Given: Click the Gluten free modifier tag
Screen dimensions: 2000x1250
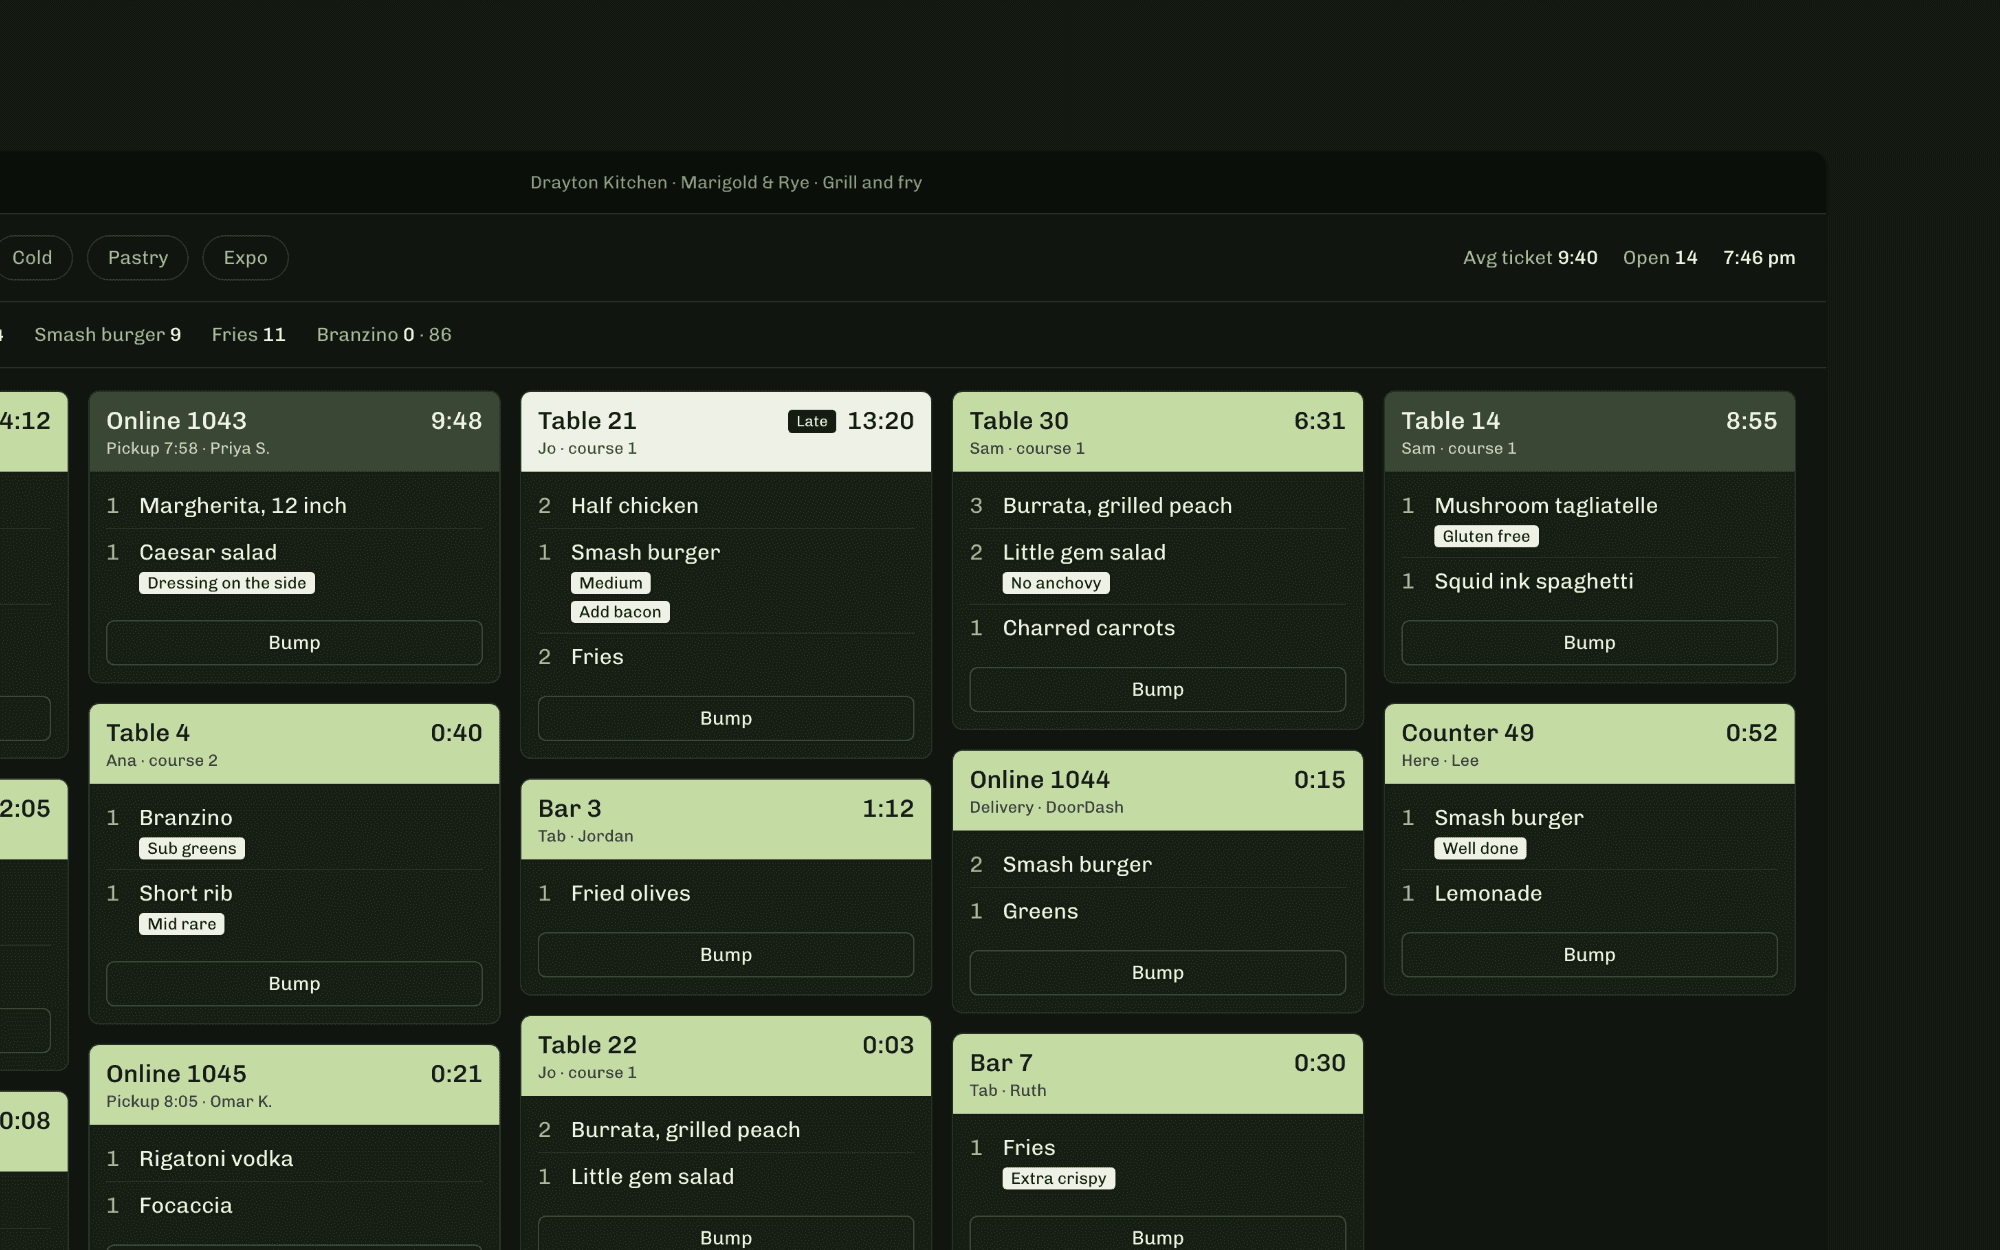Looking at the screenshot, I should [1486, 537].
